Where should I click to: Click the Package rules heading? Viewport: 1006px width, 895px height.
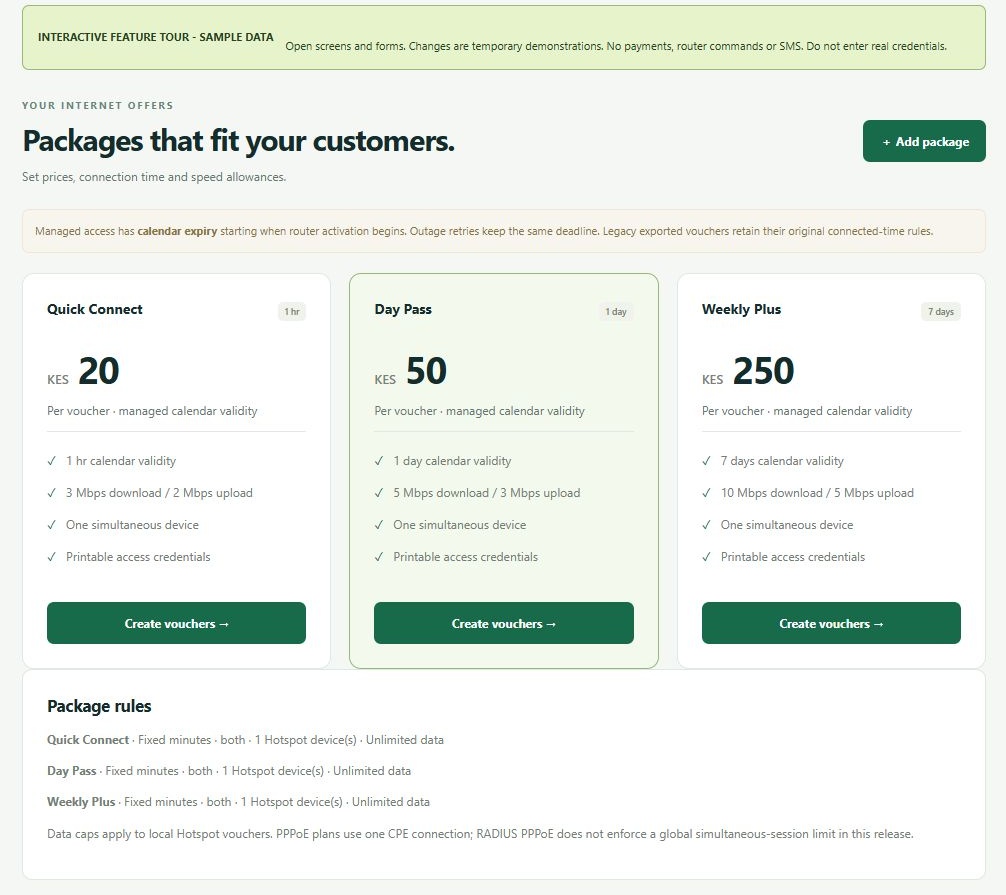click(99, 706)
